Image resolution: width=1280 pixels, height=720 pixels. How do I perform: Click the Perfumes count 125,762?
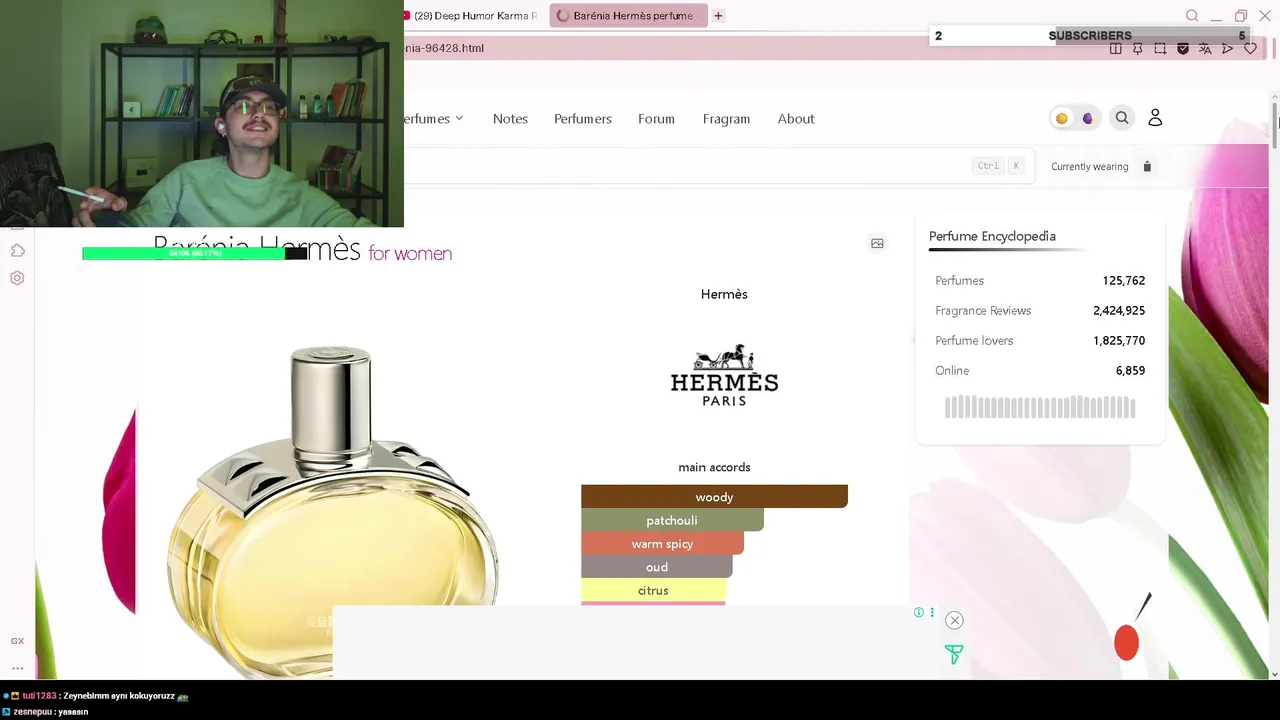[x=1123, y=281]
